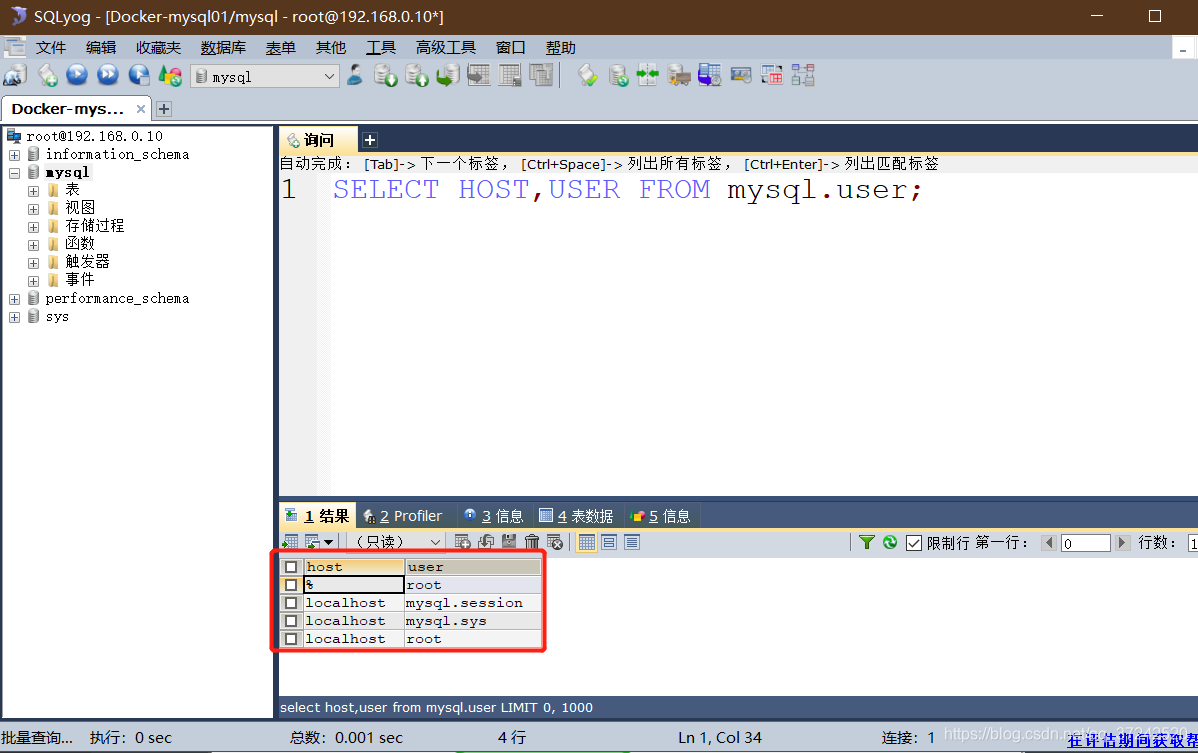
Task: Check the localhost root row checkbox
Action: coord(291,639)
